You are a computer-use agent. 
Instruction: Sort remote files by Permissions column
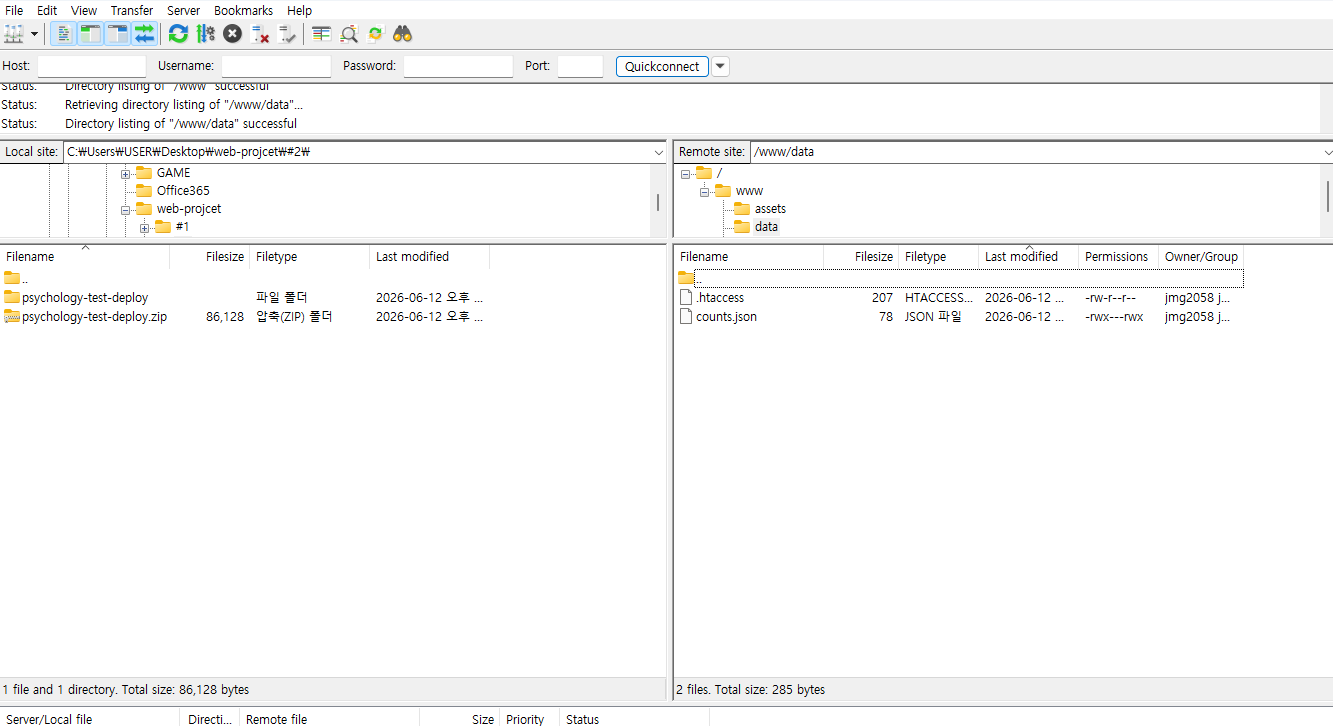point(1118,257)
